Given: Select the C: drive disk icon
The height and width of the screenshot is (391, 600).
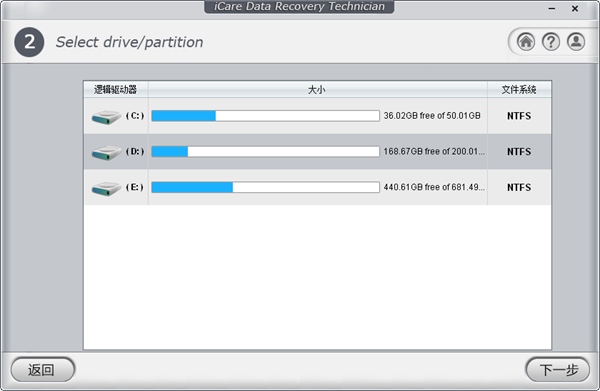Looking at the screenshot, I should pyautogui.click(x=106, y=117).
